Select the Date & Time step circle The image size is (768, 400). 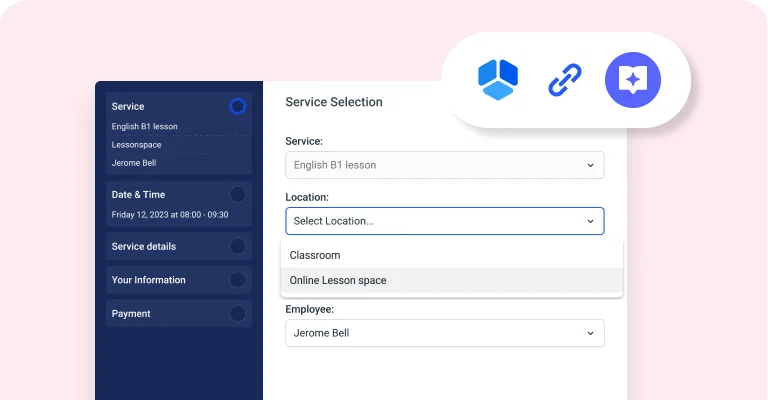[x=238, y=194]
